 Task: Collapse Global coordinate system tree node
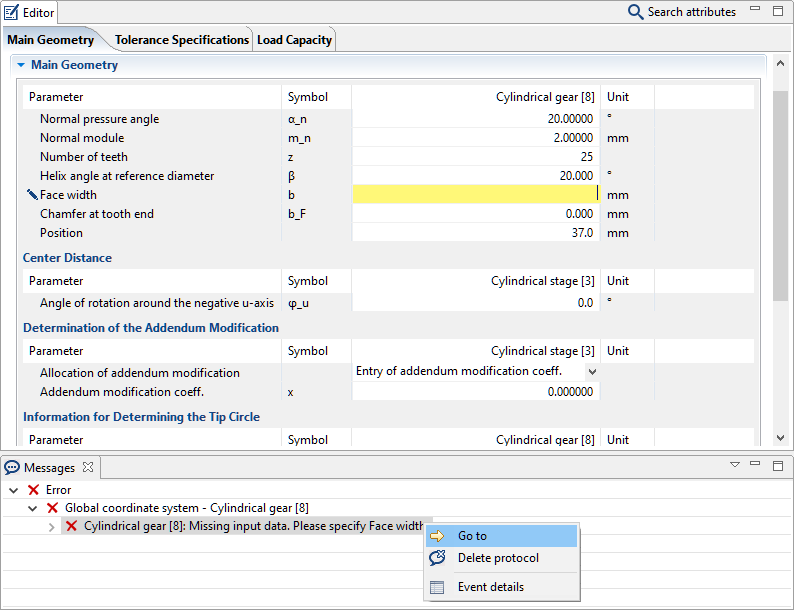[32, 508]
